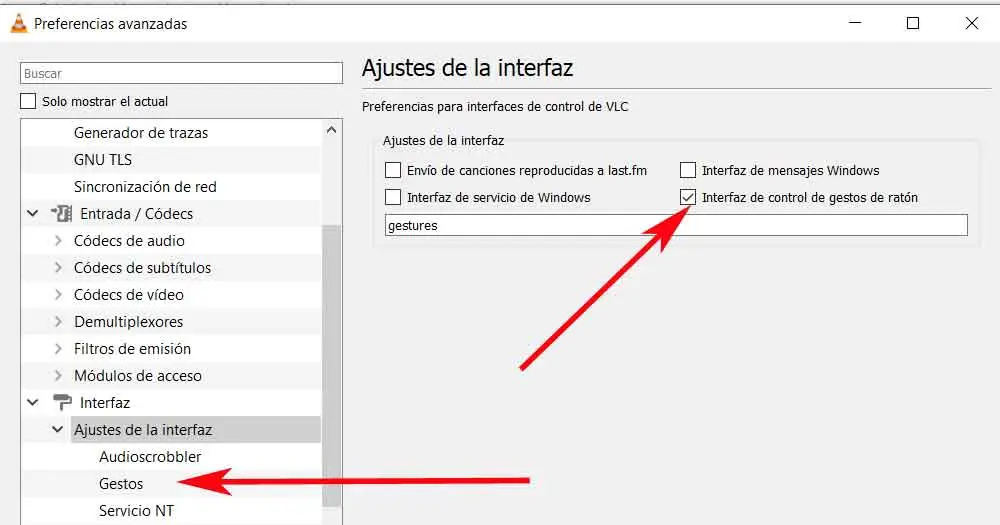Maximize the Preferencias avanzadas window
This screenshot has height=525, width=1000.
[x=913, y=23]
